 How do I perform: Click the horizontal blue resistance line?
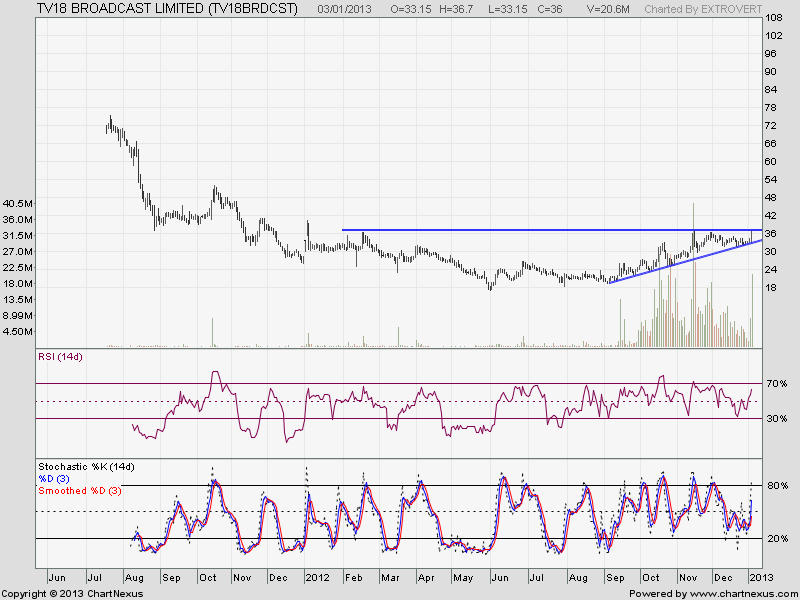click(520, 230)
